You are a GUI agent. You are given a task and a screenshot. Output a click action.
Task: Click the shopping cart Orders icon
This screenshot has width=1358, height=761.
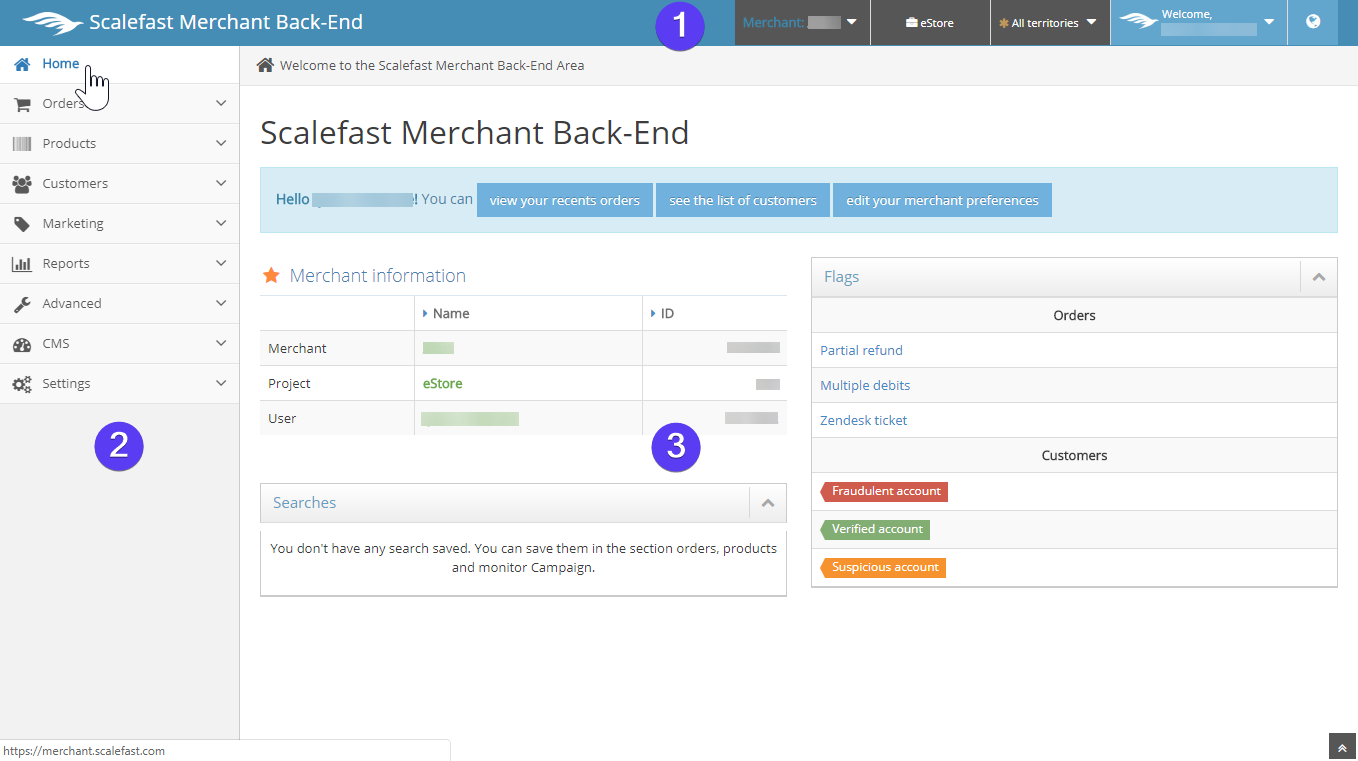click(x=22, y=104)
